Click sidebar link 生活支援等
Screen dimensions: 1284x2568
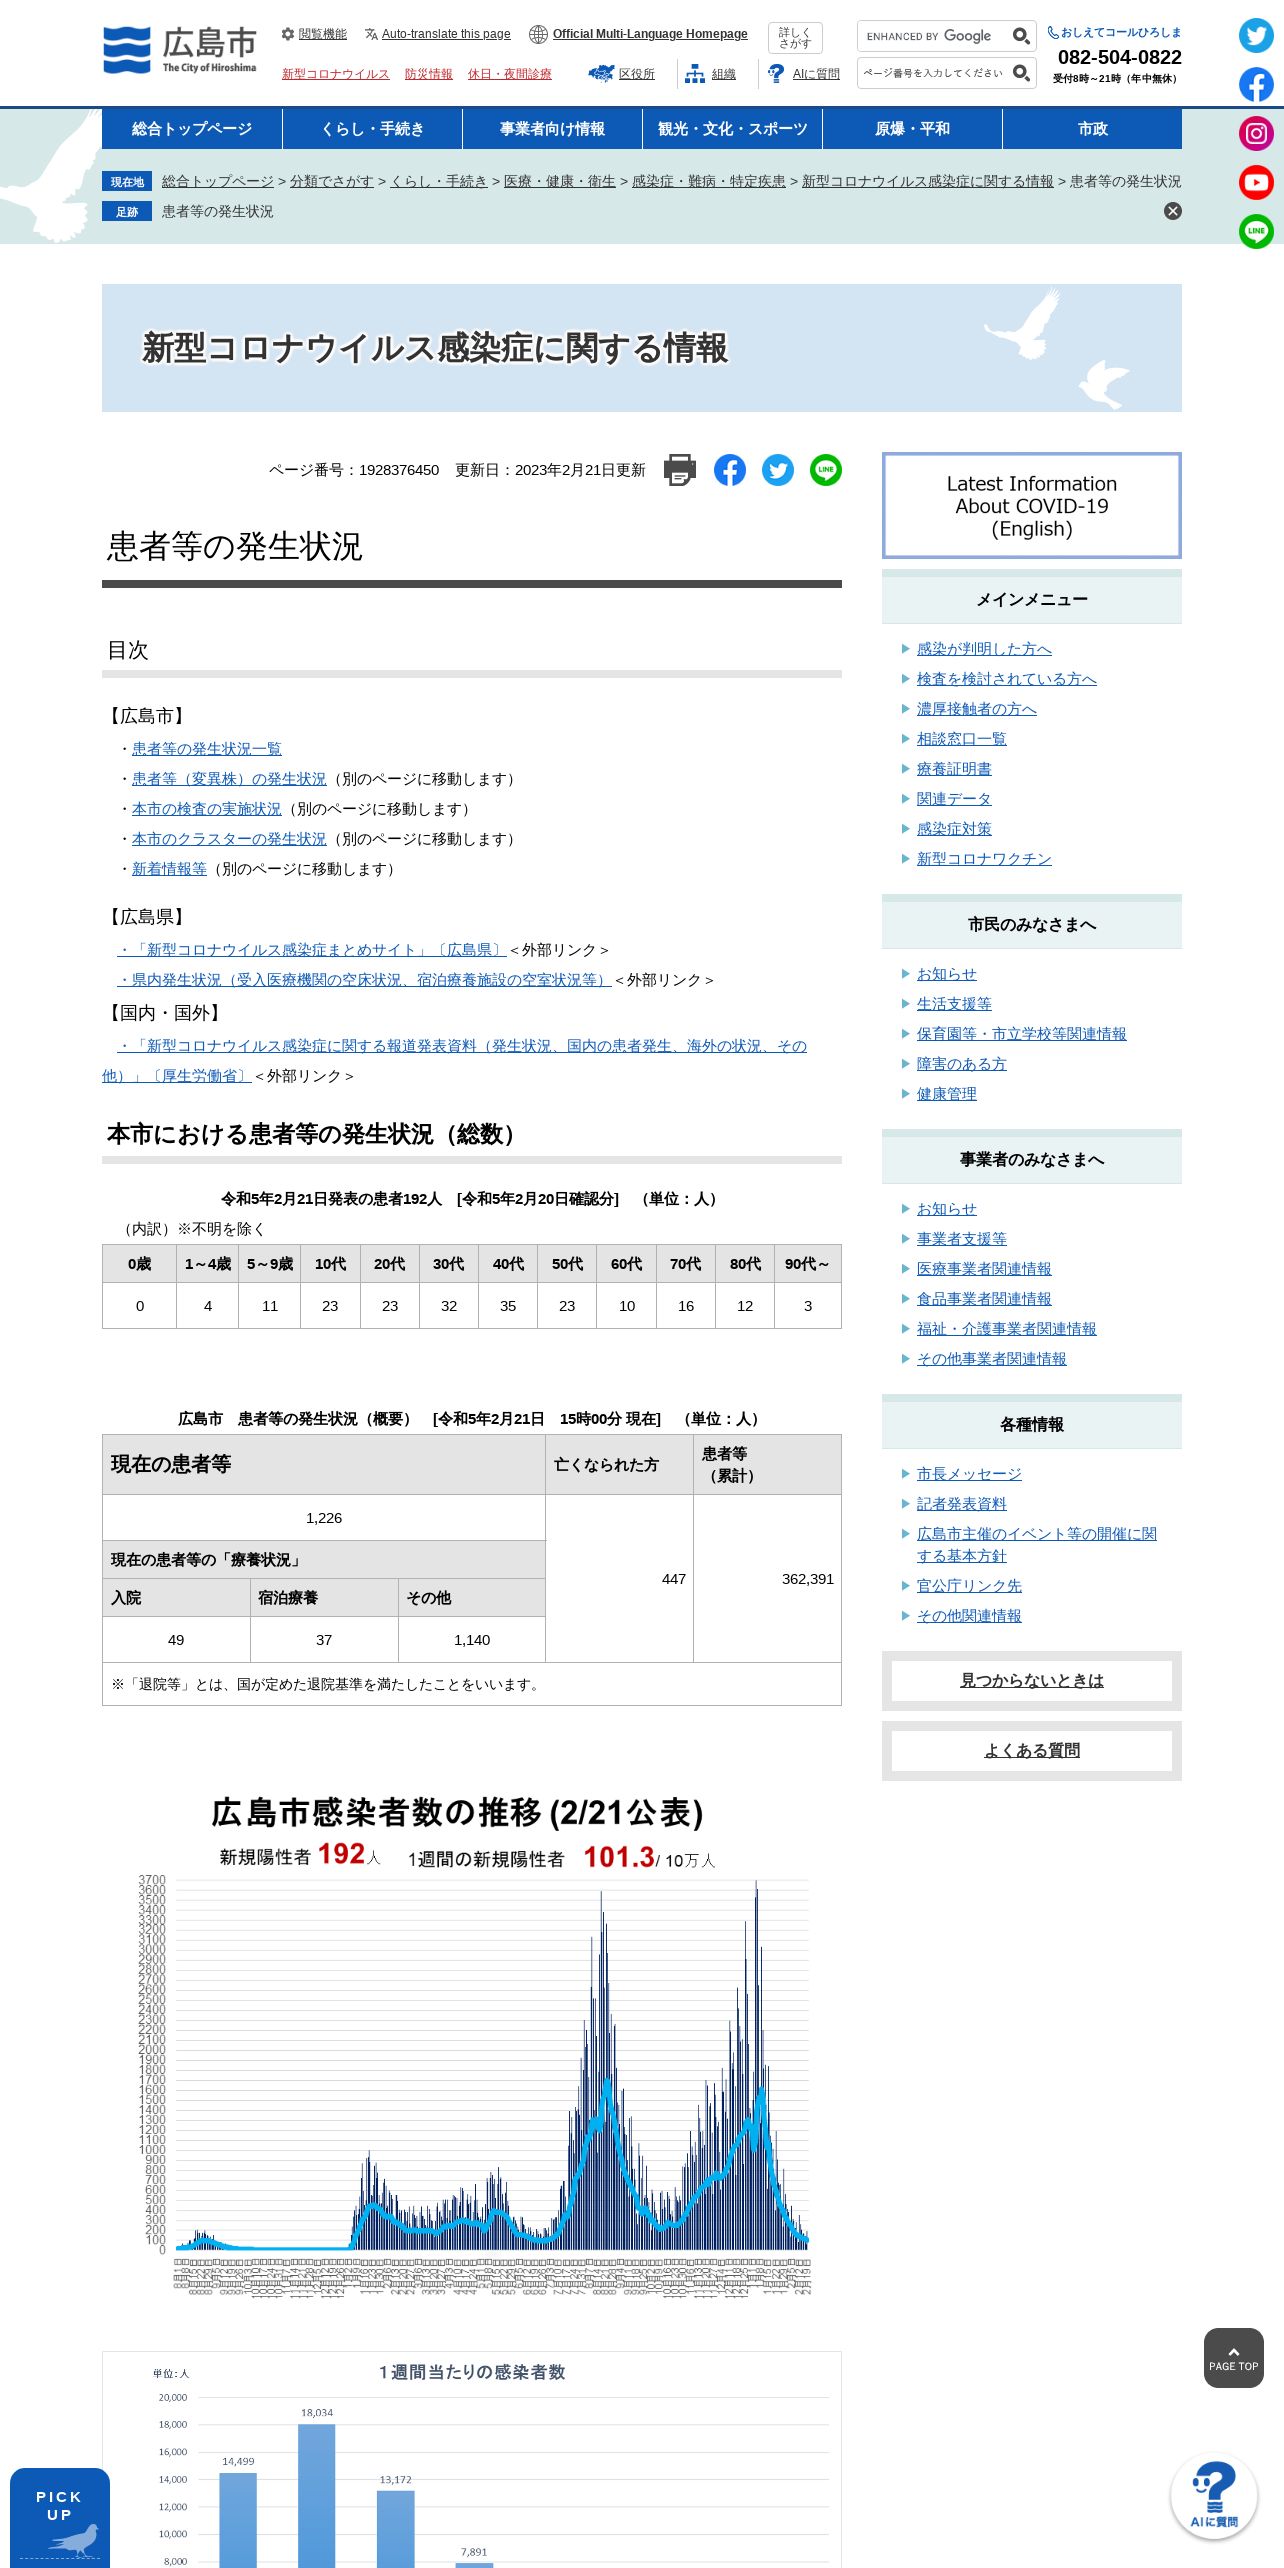[954, 1004]
